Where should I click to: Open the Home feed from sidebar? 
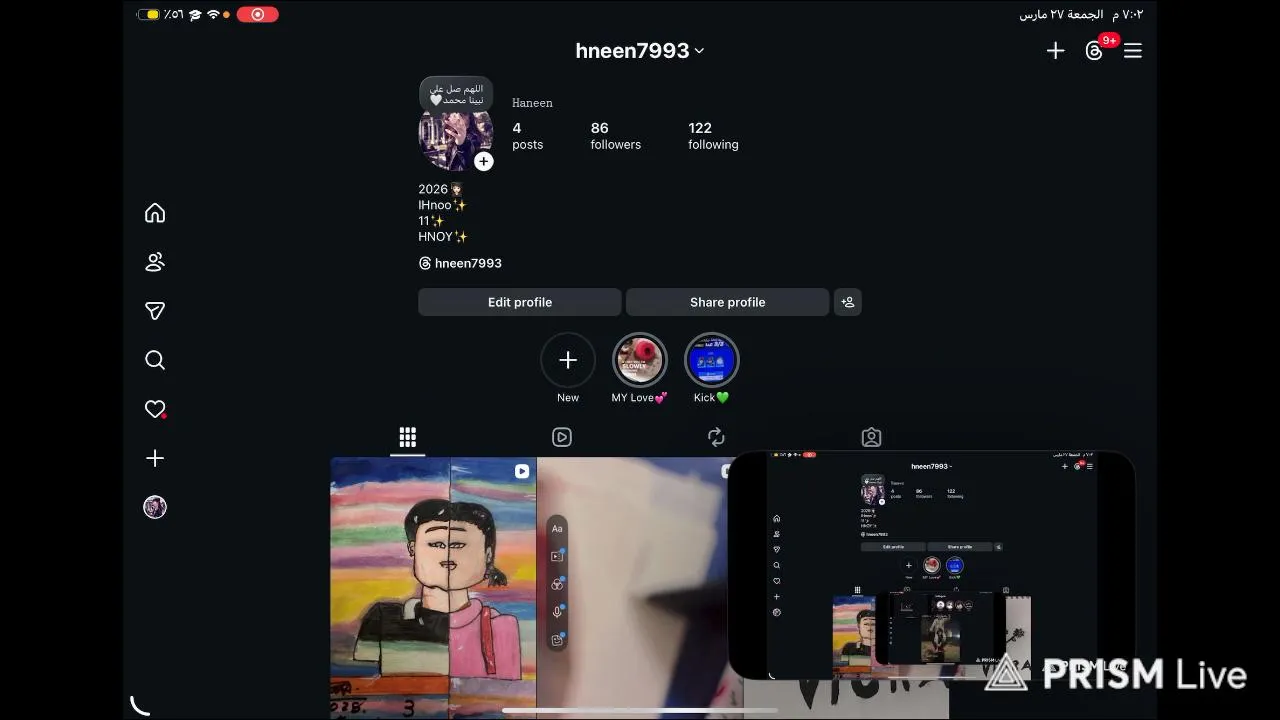155,213
